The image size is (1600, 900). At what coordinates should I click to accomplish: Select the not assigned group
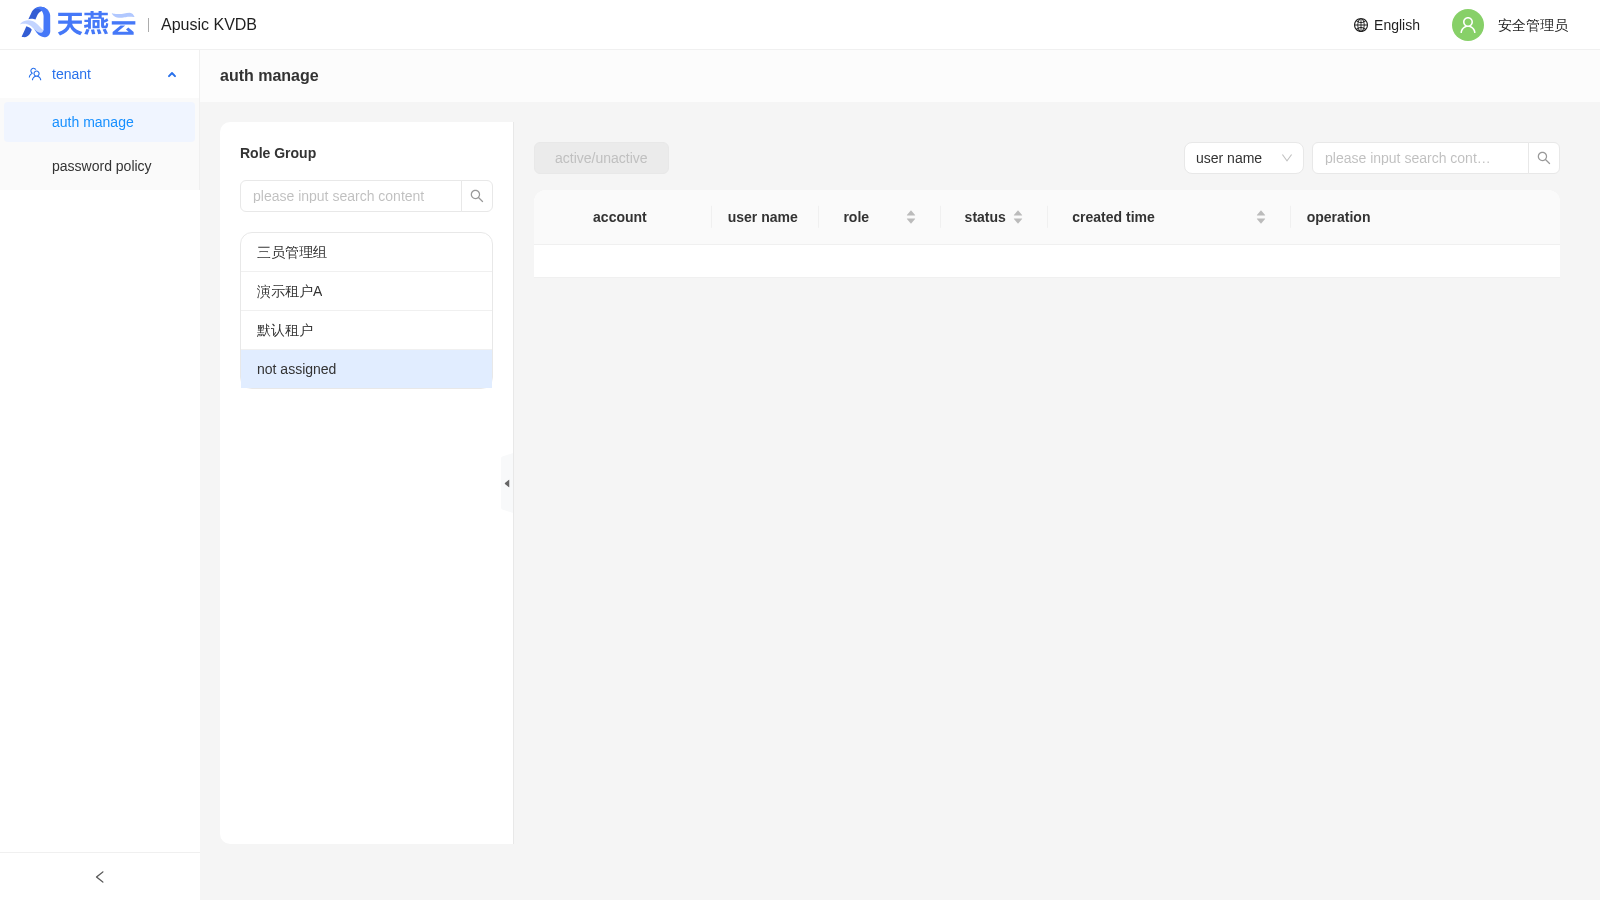coord(366,369)
